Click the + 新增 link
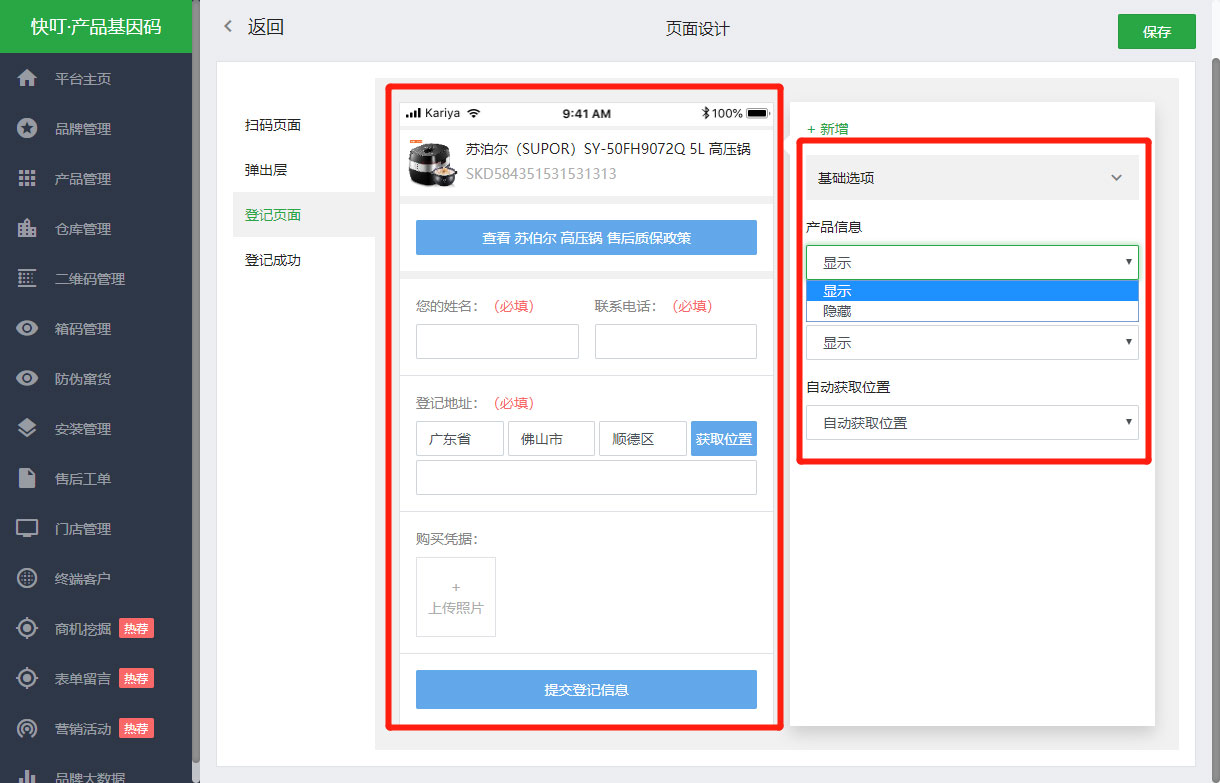Image resolution: width=1220 pixels, height=783 pixels. click(x=828, y=129)
